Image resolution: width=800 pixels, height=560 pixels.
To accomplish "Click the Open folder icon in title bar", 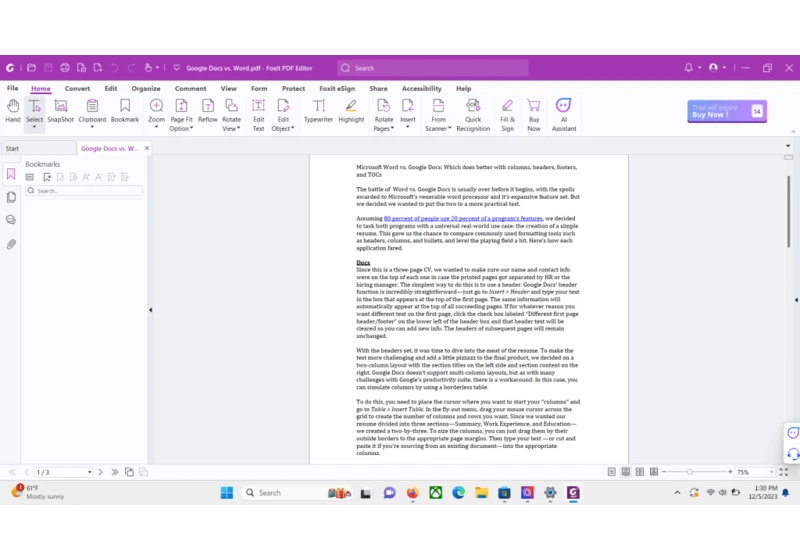I will coord(31,68).
